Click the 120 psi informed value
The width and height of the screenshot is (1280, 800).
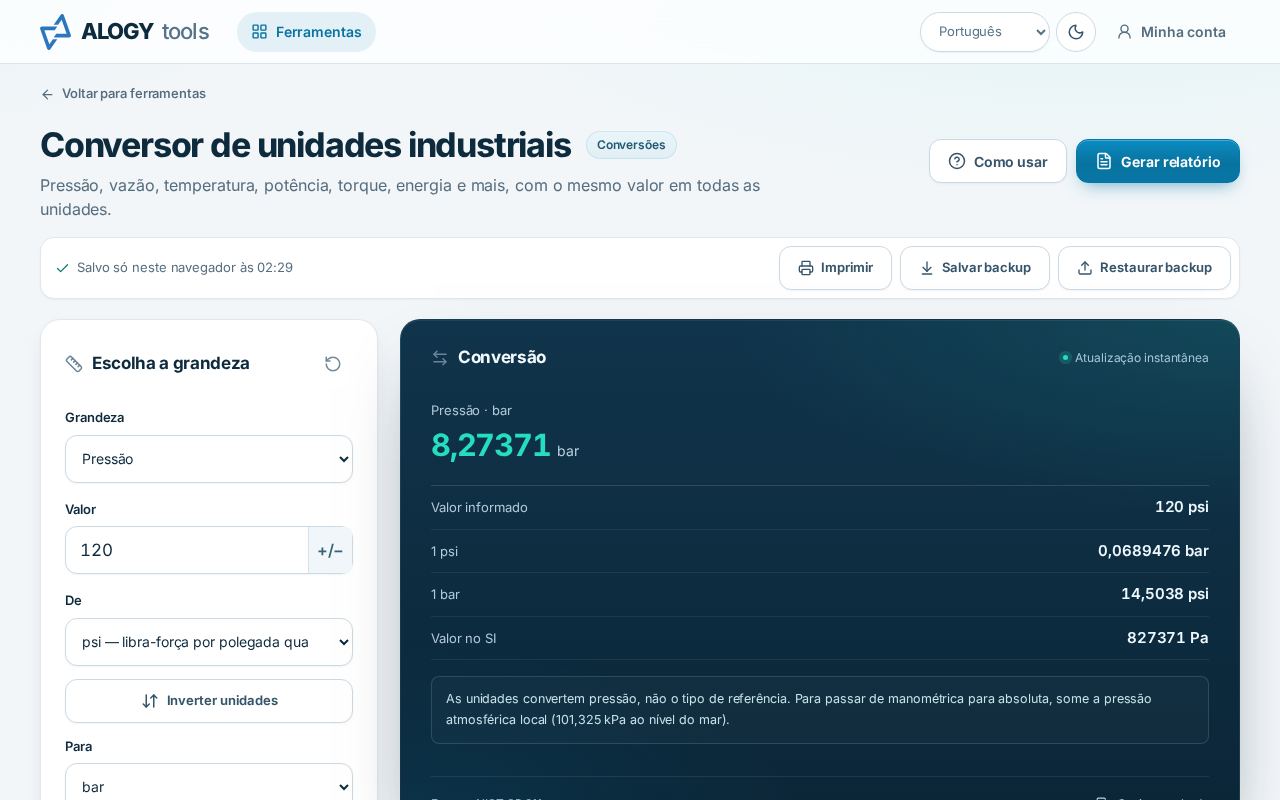tap(1182, 507)
